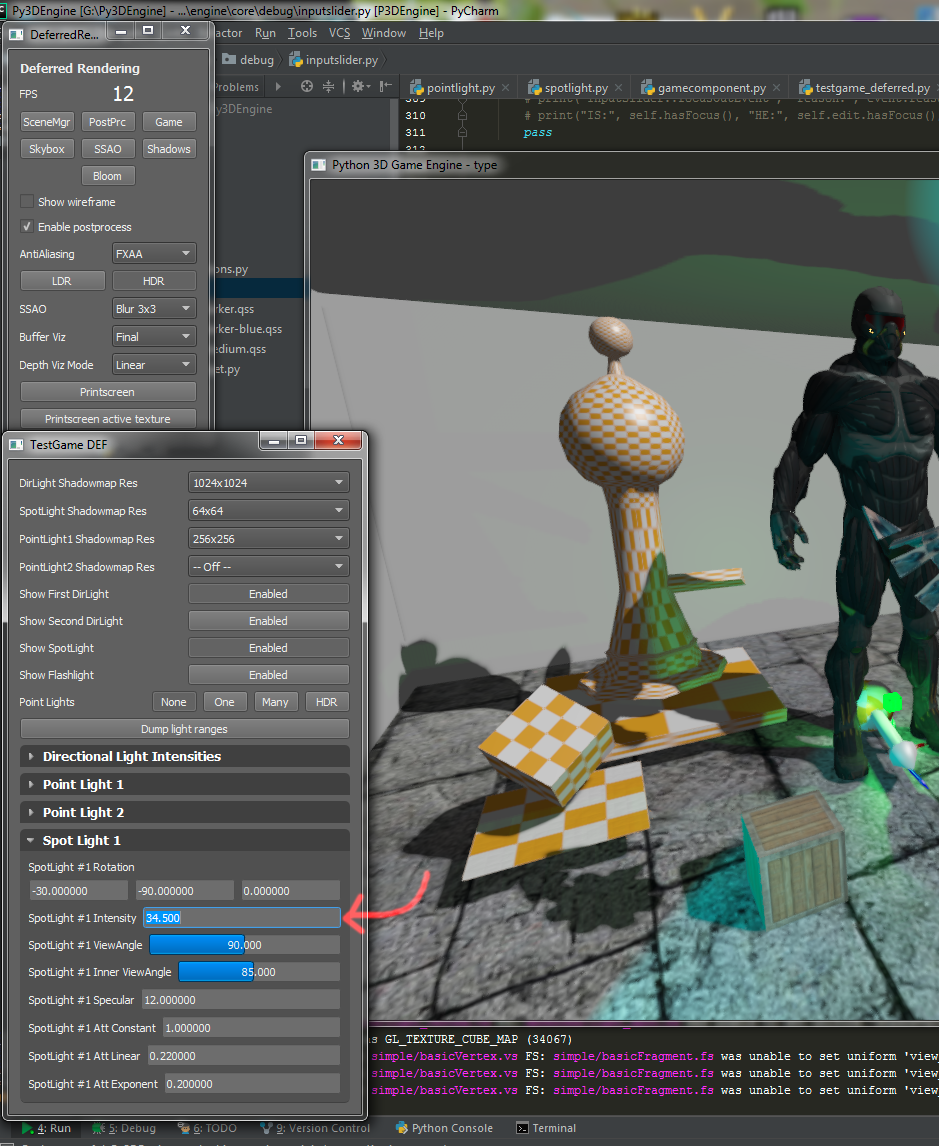Click the code fold marker on line 311
Image resolution: width=939 pixels, height=1146 pixels.
point(462,132)
